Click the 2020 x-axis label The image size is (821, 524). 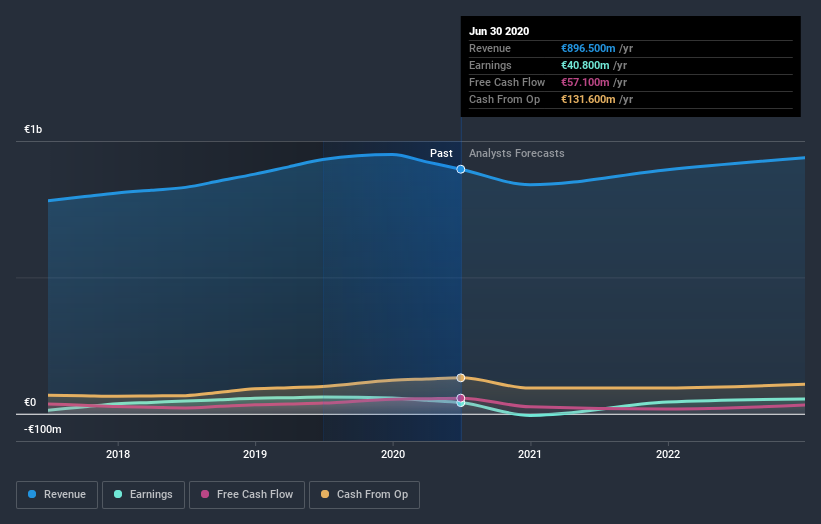coord(393,454)
